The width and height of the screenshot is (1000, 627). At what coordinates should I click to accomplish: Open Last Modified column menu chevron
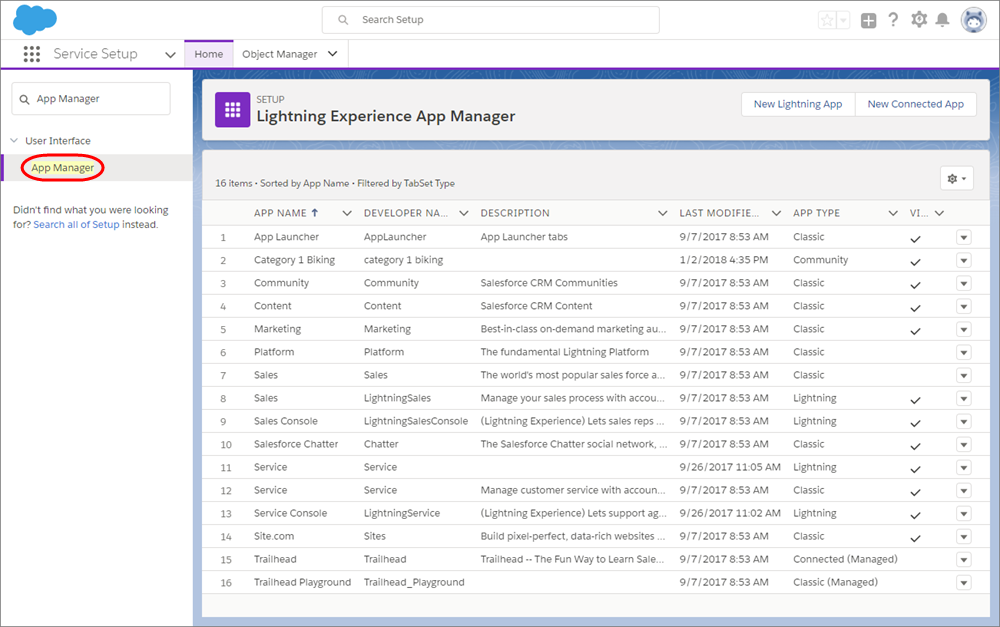(x=776, y=213)
